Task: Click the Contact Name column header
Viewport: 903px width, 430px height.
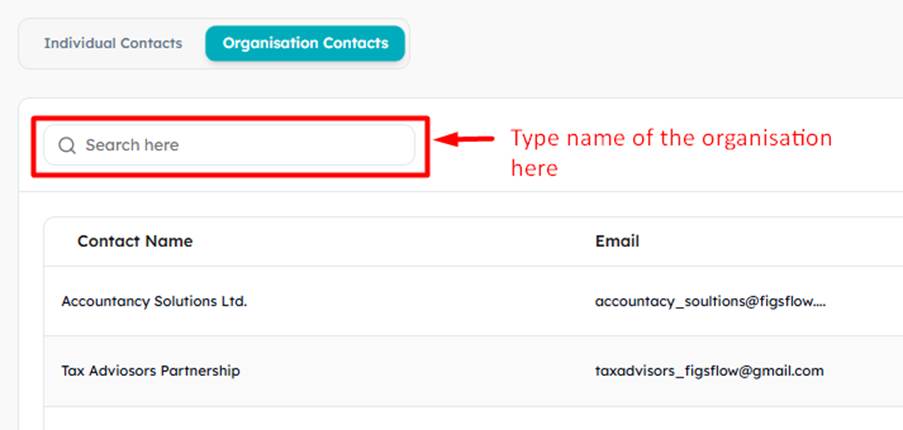Action: click(x=135, y=241)
